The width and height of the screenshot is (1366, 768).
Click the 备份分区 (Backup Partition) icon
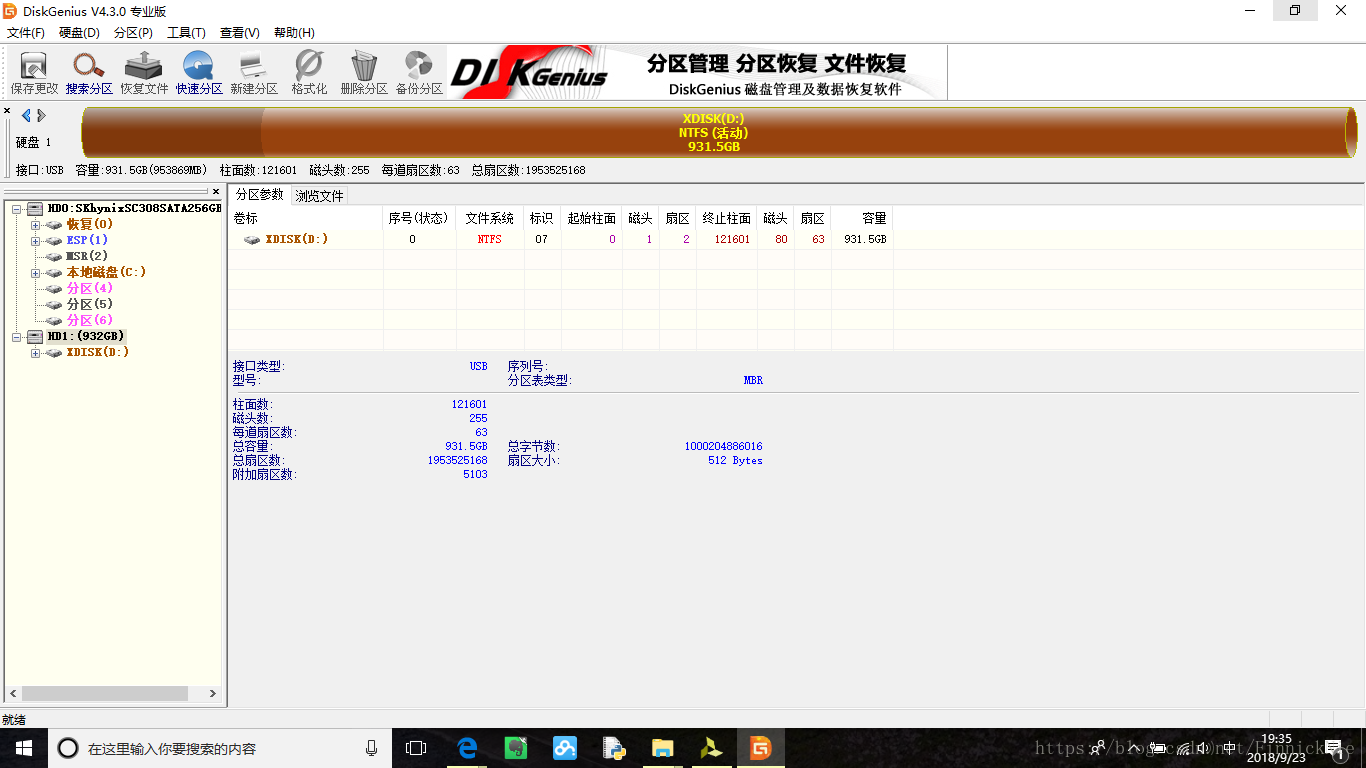point(419,72)
